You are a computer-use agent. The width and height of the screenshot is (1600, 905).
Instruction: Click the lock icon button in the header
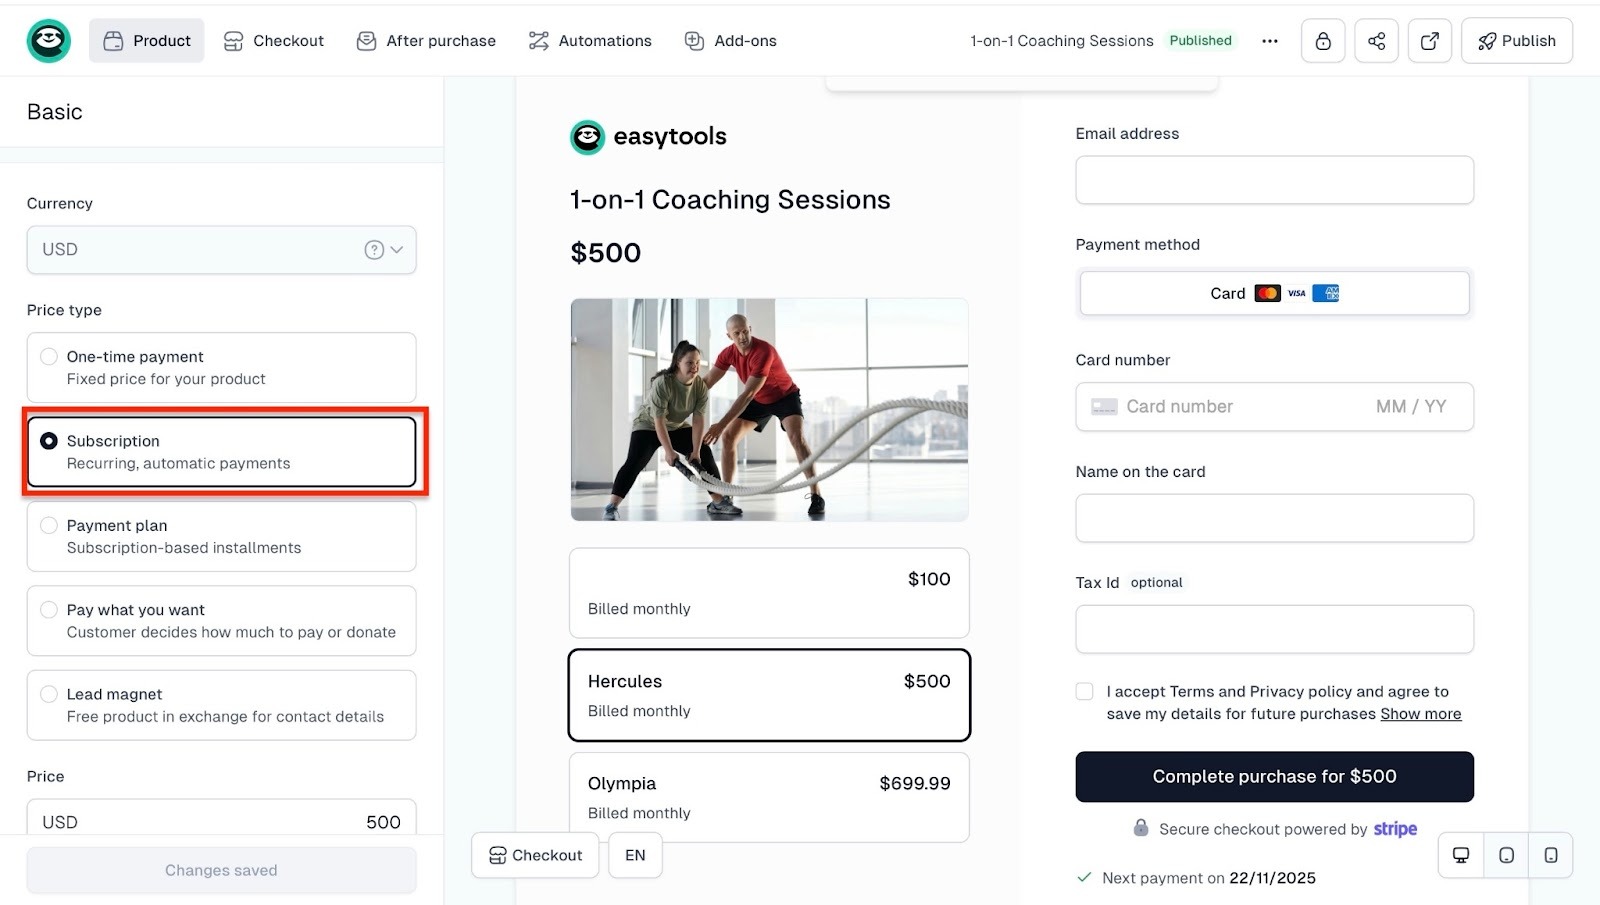click(1322, 41)
